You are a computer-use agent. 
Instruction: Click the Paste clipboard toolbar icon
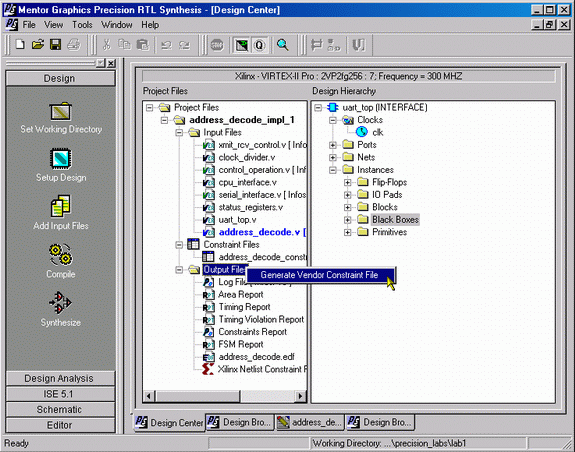143,45
